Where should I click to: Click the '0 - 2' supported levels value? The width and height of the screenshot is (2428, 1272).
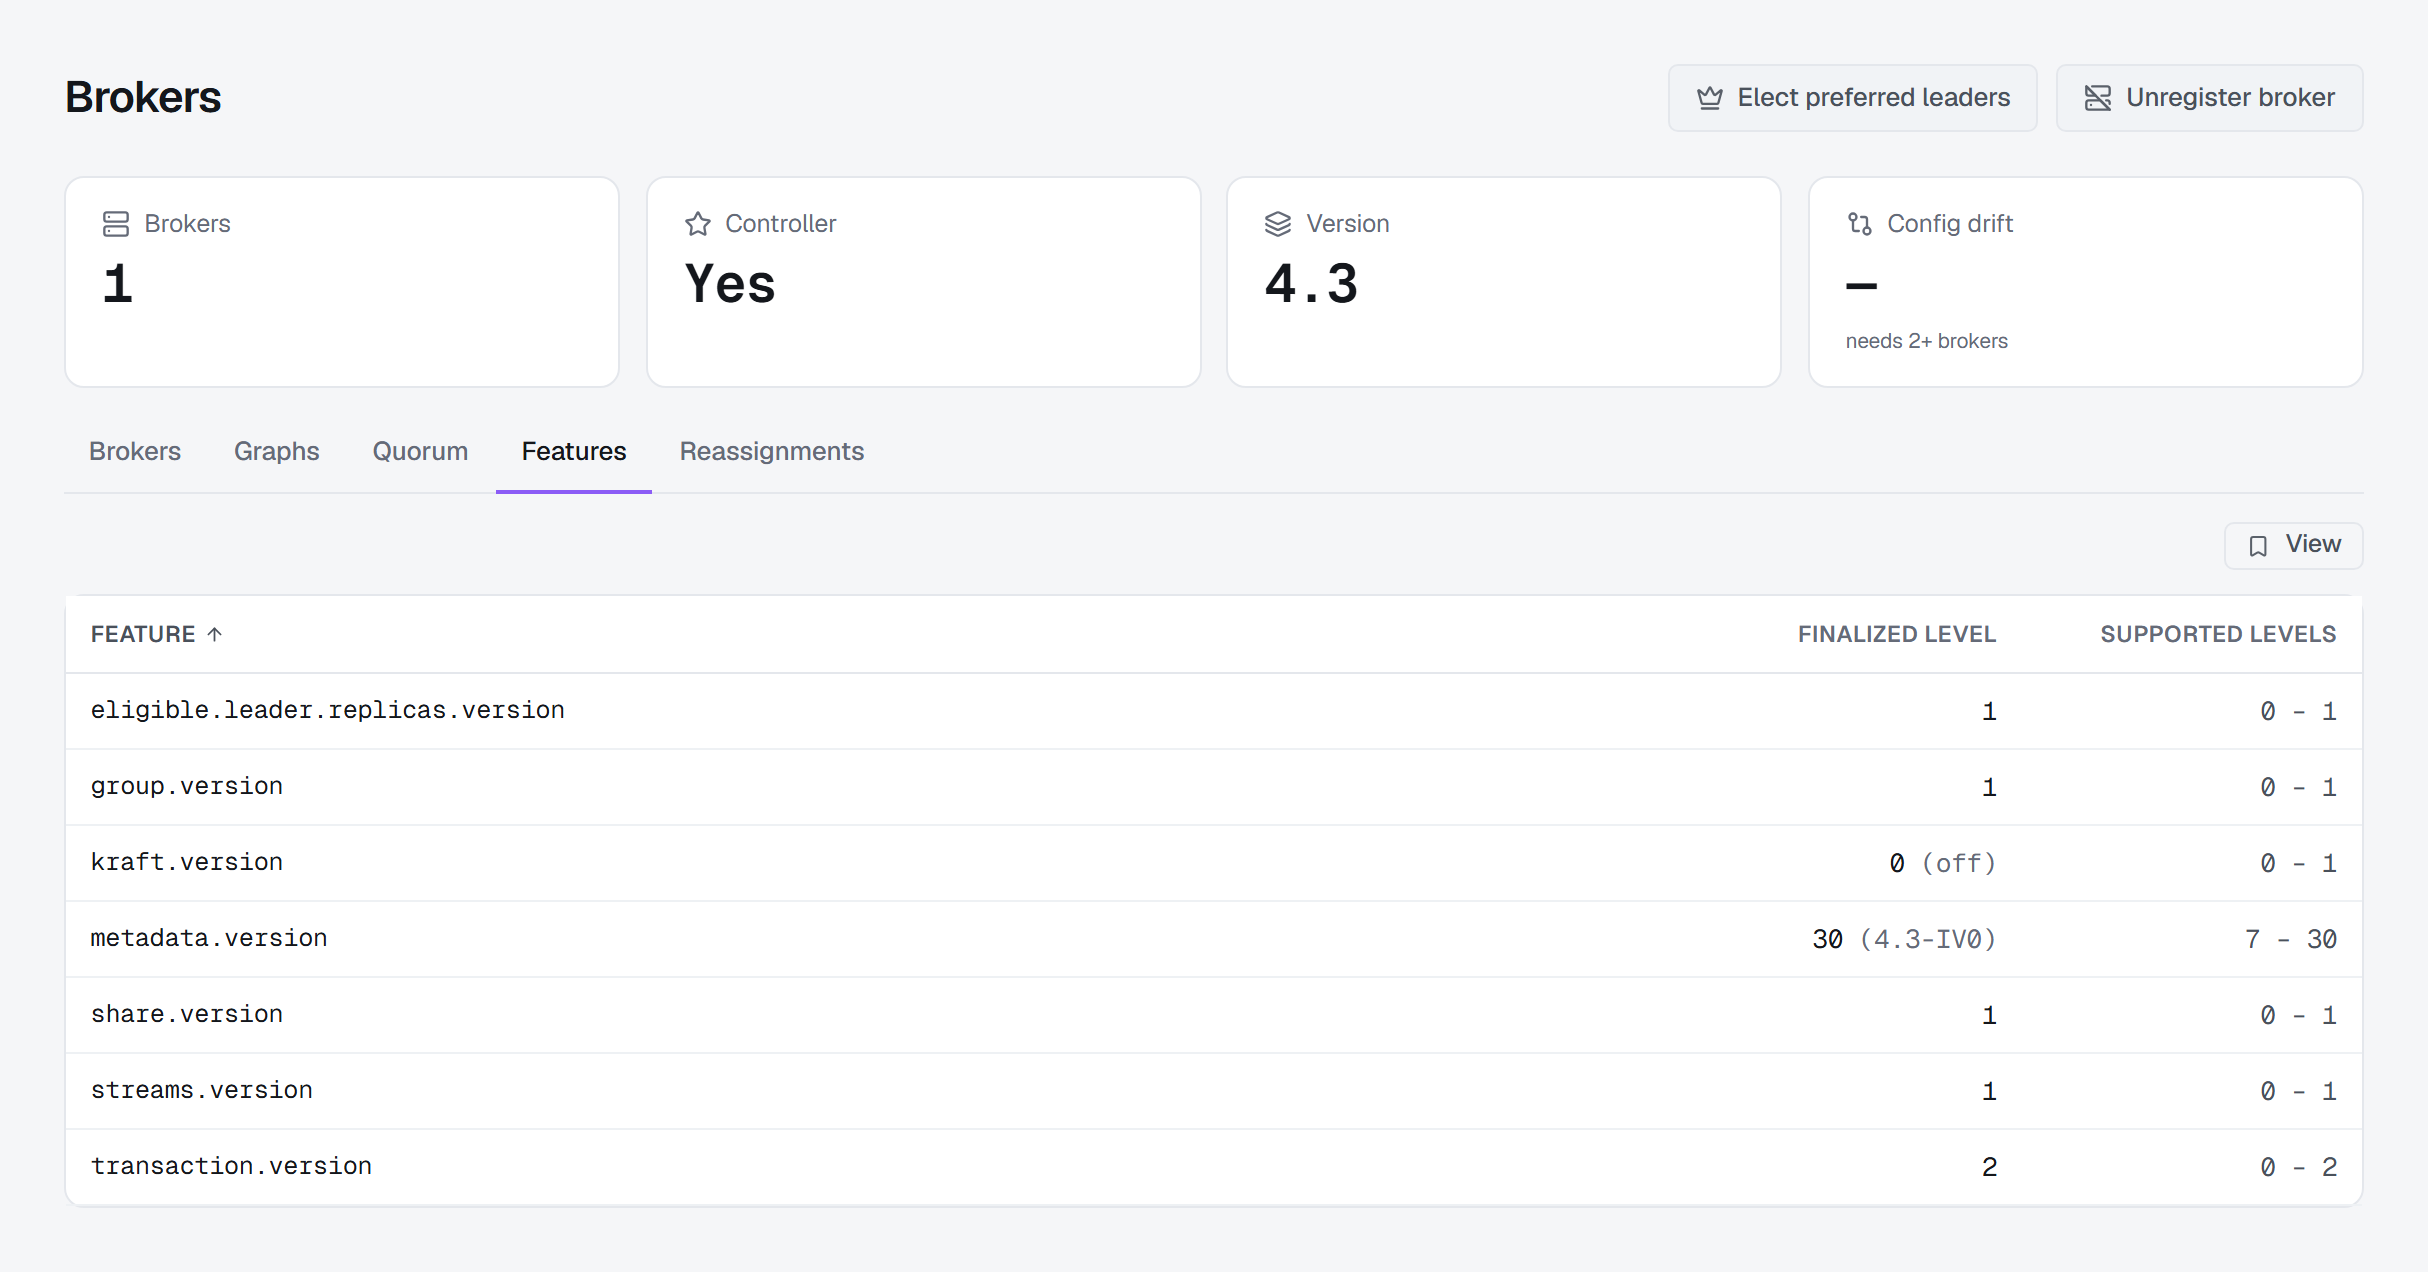pos(2298,1167)
